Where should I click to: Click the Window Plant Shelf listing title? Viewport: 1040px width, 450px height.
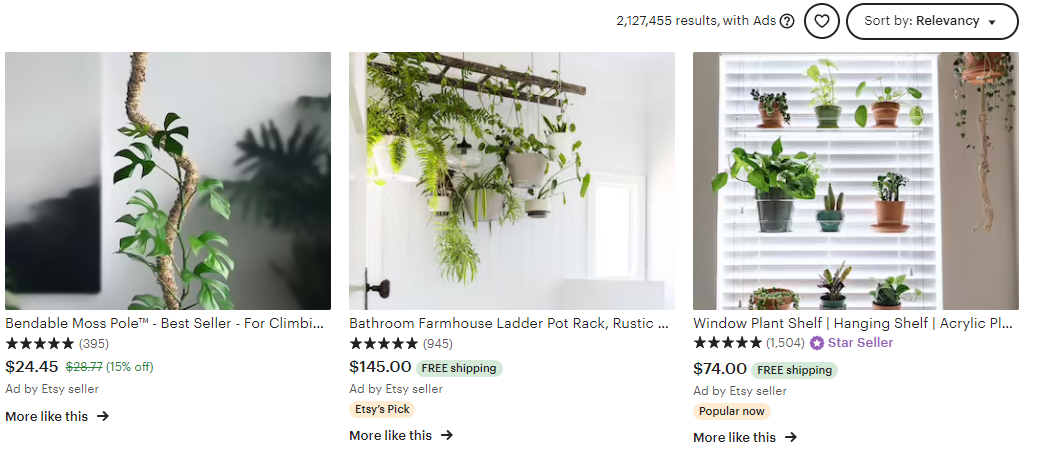point(853,323)
